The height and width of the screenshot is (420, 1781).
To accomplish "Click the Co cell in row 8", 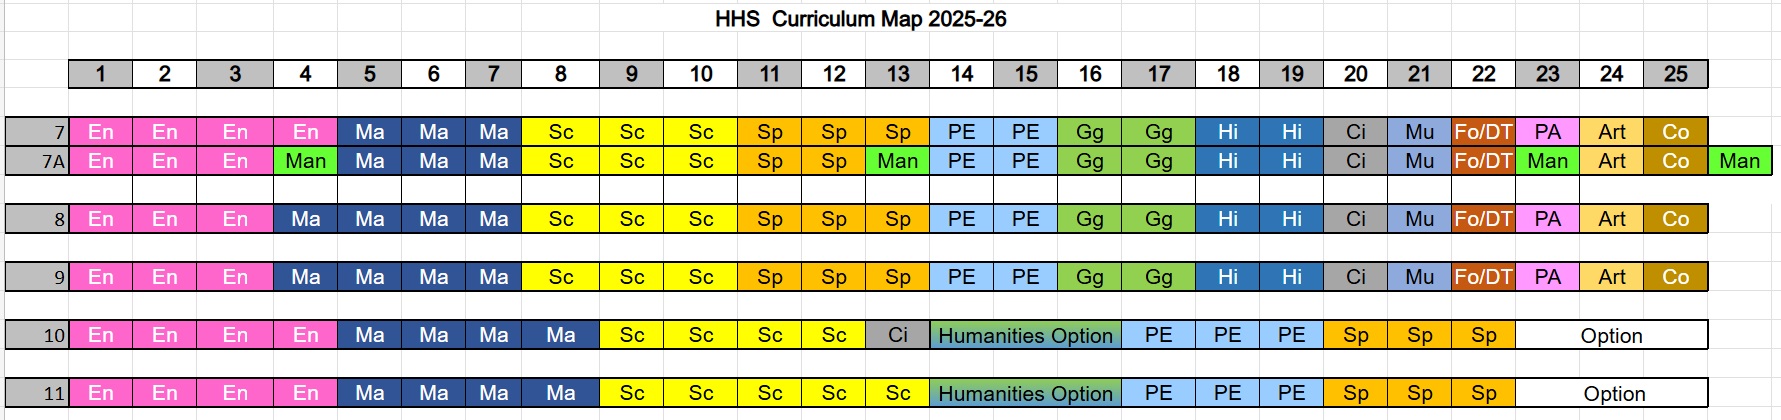I will [x=1676, y=219].
